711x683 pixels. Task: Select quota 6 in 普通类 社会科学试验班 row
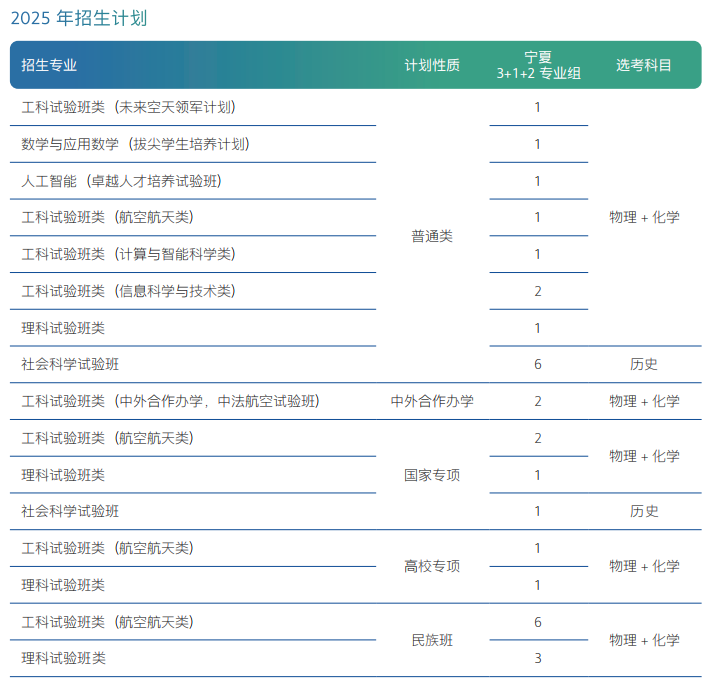[538, 364]
